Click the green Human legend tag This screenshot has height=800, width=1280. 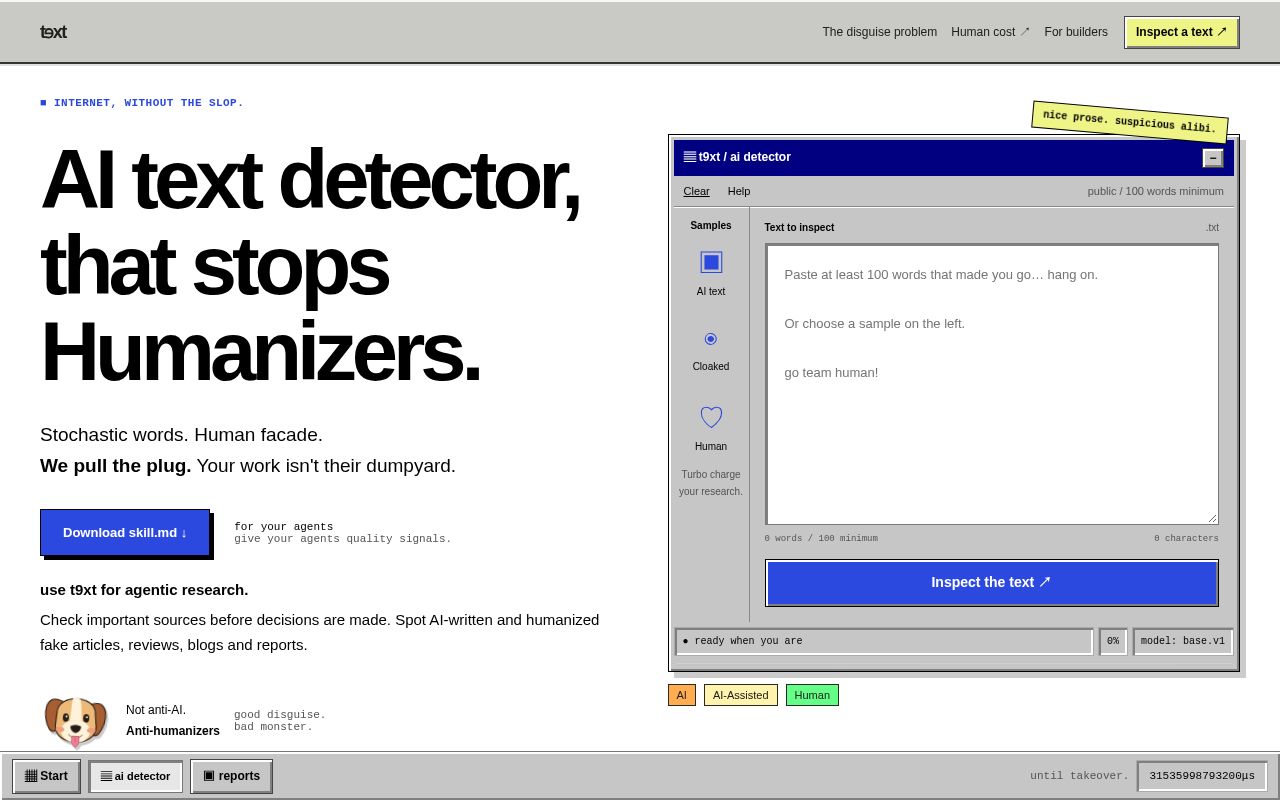click(812, 695)
